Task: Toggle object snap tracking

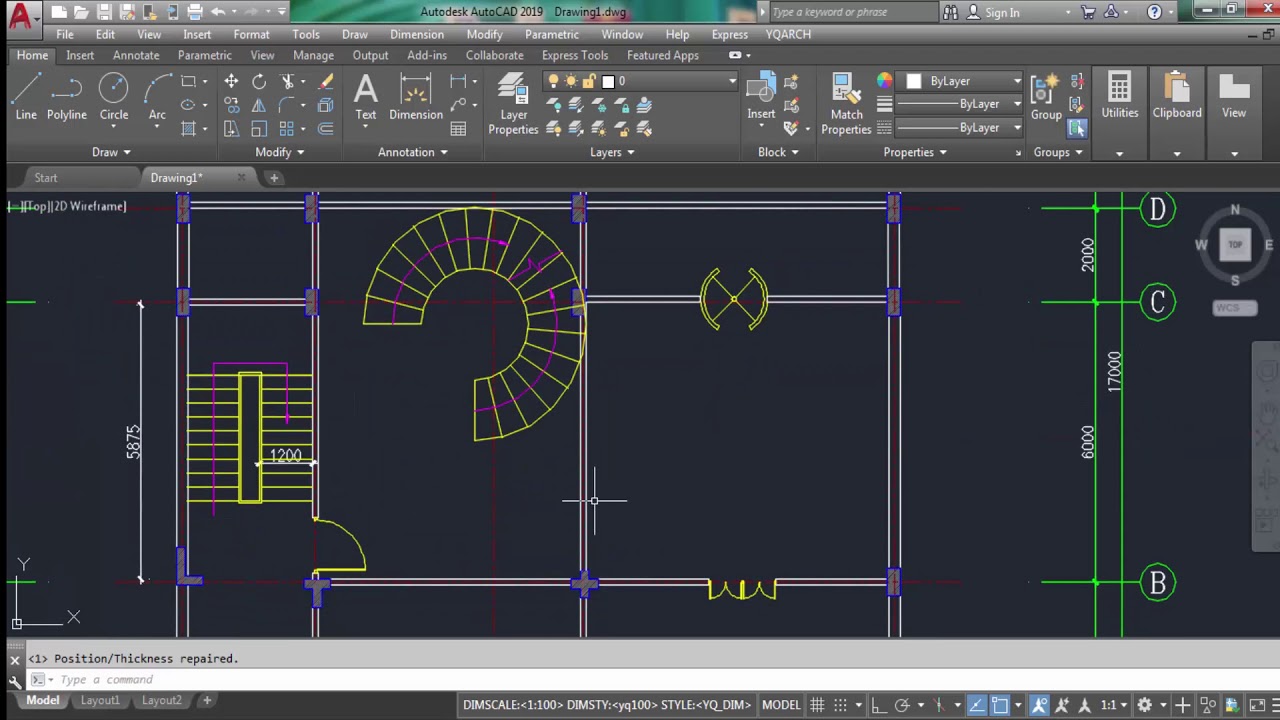Action: pos(976,705)
